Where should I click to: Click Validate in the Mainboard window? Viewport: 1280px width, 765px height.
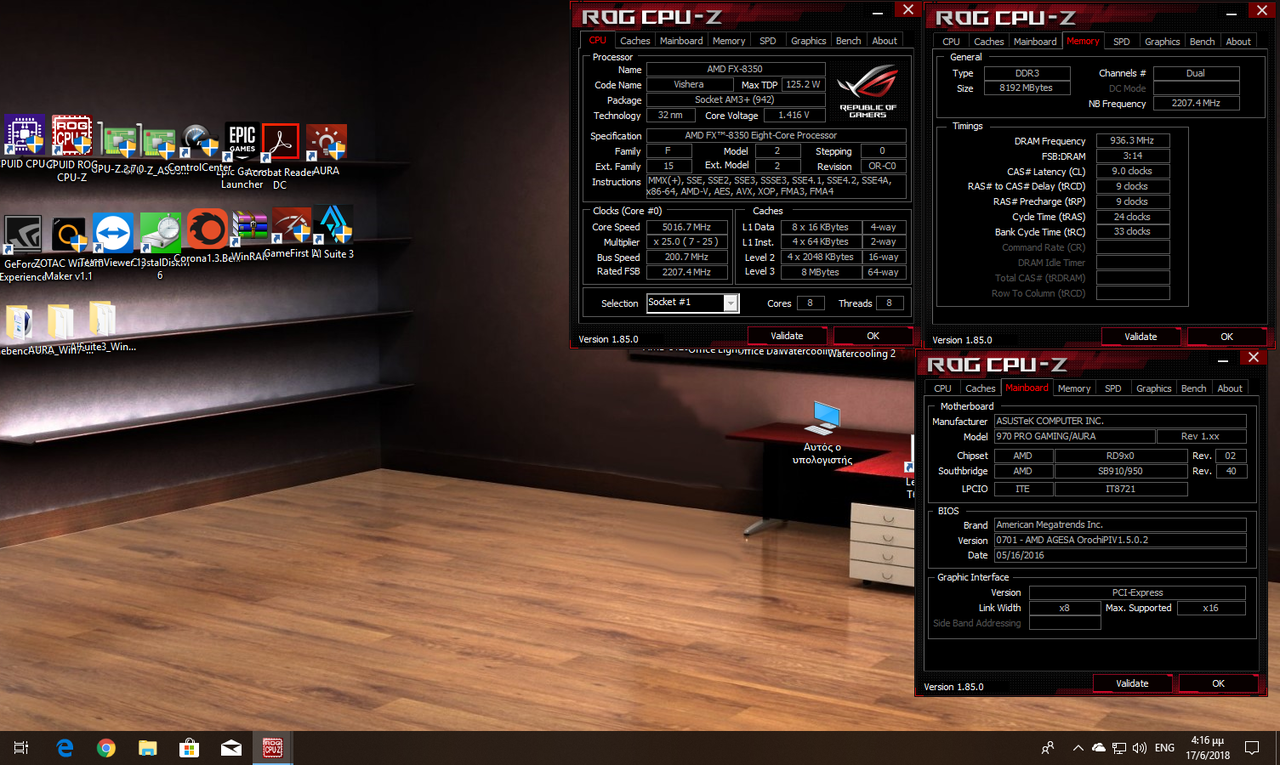[1132, 684]
